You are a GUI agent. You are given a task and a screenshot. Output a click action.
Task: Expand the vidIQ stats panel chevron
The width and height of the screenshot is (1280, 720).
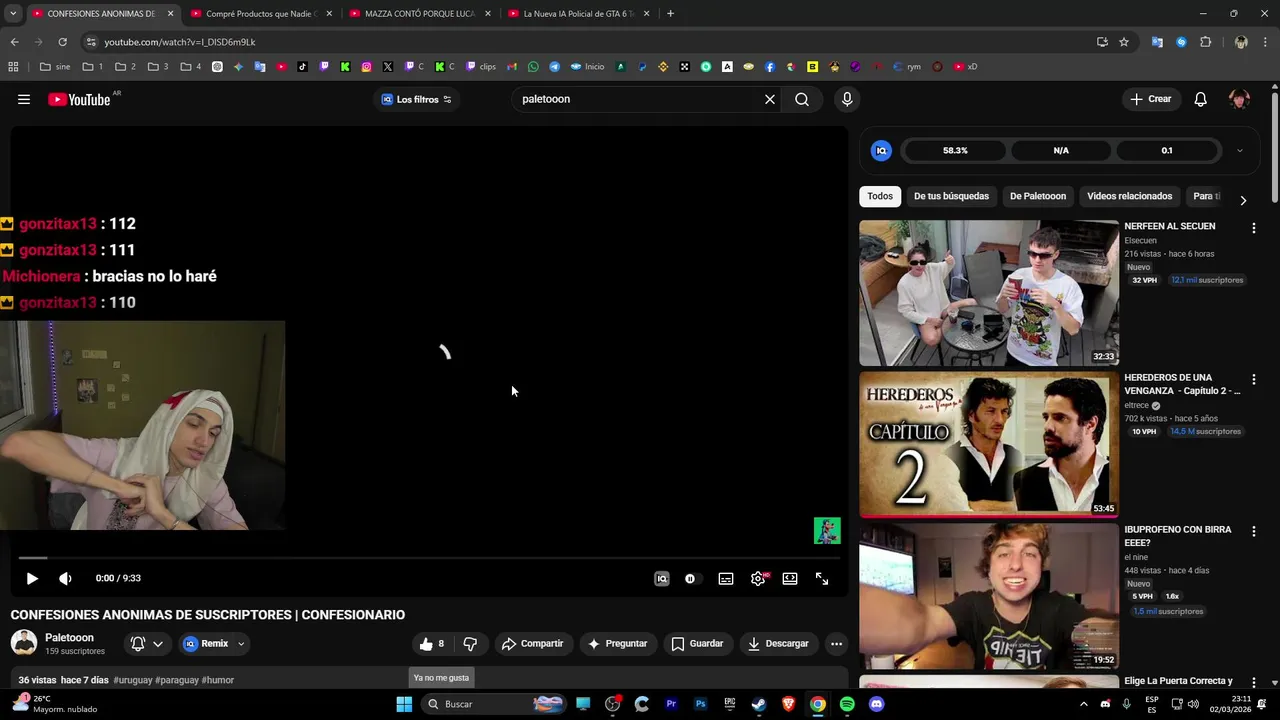[x=1240, y=151]
